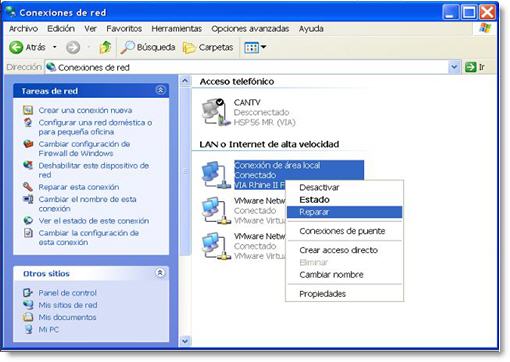Image resolution: width=510 pixels, height=362 pixels.
Task: Collapse the Tareas de red panel
Action: click(160, 90)
